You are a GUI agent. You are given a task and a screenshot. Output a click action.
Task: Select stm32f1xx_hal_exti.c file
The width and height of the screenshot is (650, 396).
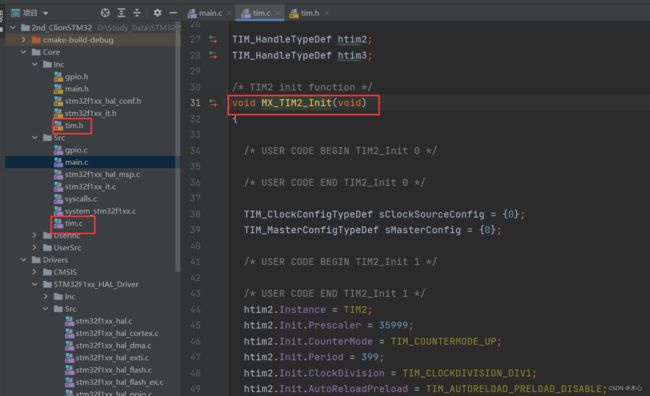[x=107, y=357]
